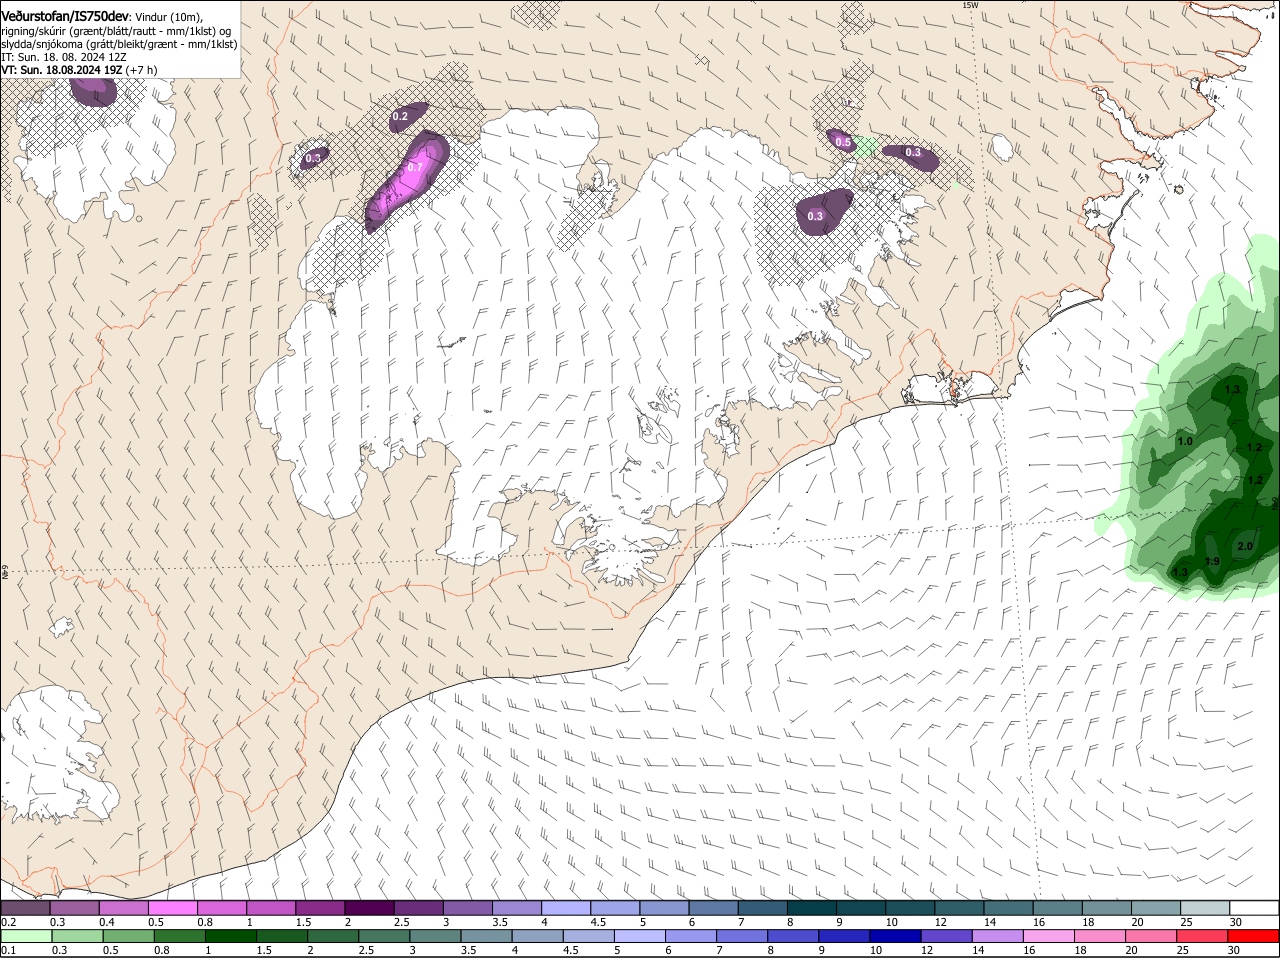Select upper legend swatch labeled 0.4
Screen dimensions: 1280x958
point(123,907)
